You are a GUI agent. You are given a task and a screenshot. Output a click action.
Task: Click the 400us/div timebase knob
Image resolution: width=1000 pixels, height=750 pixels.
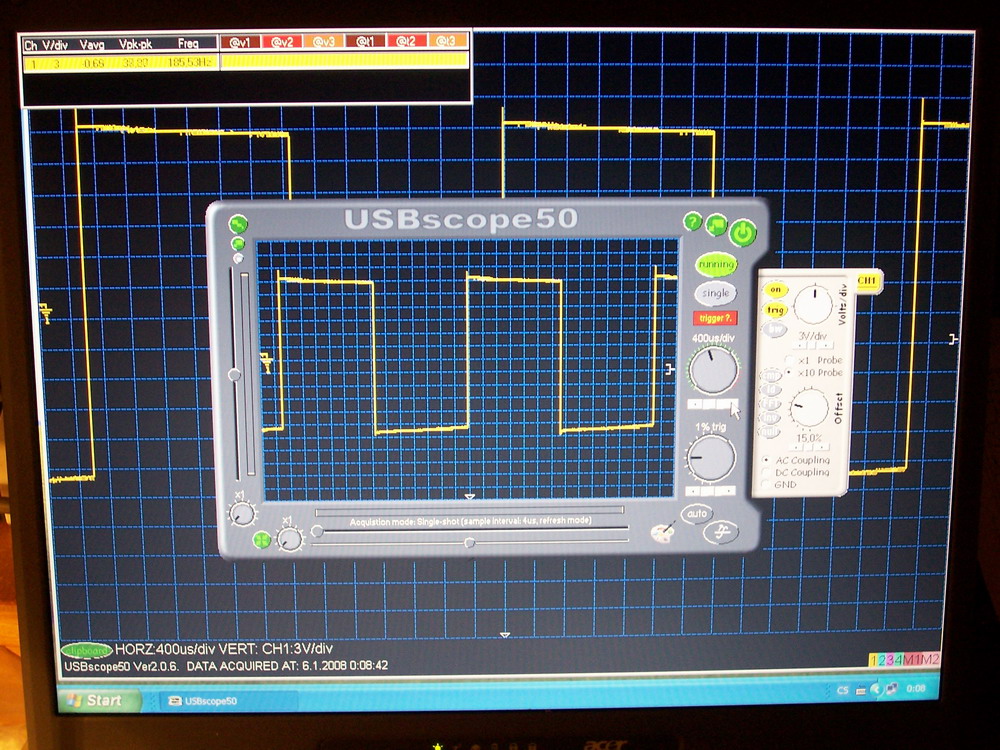(x=713, y=371)
